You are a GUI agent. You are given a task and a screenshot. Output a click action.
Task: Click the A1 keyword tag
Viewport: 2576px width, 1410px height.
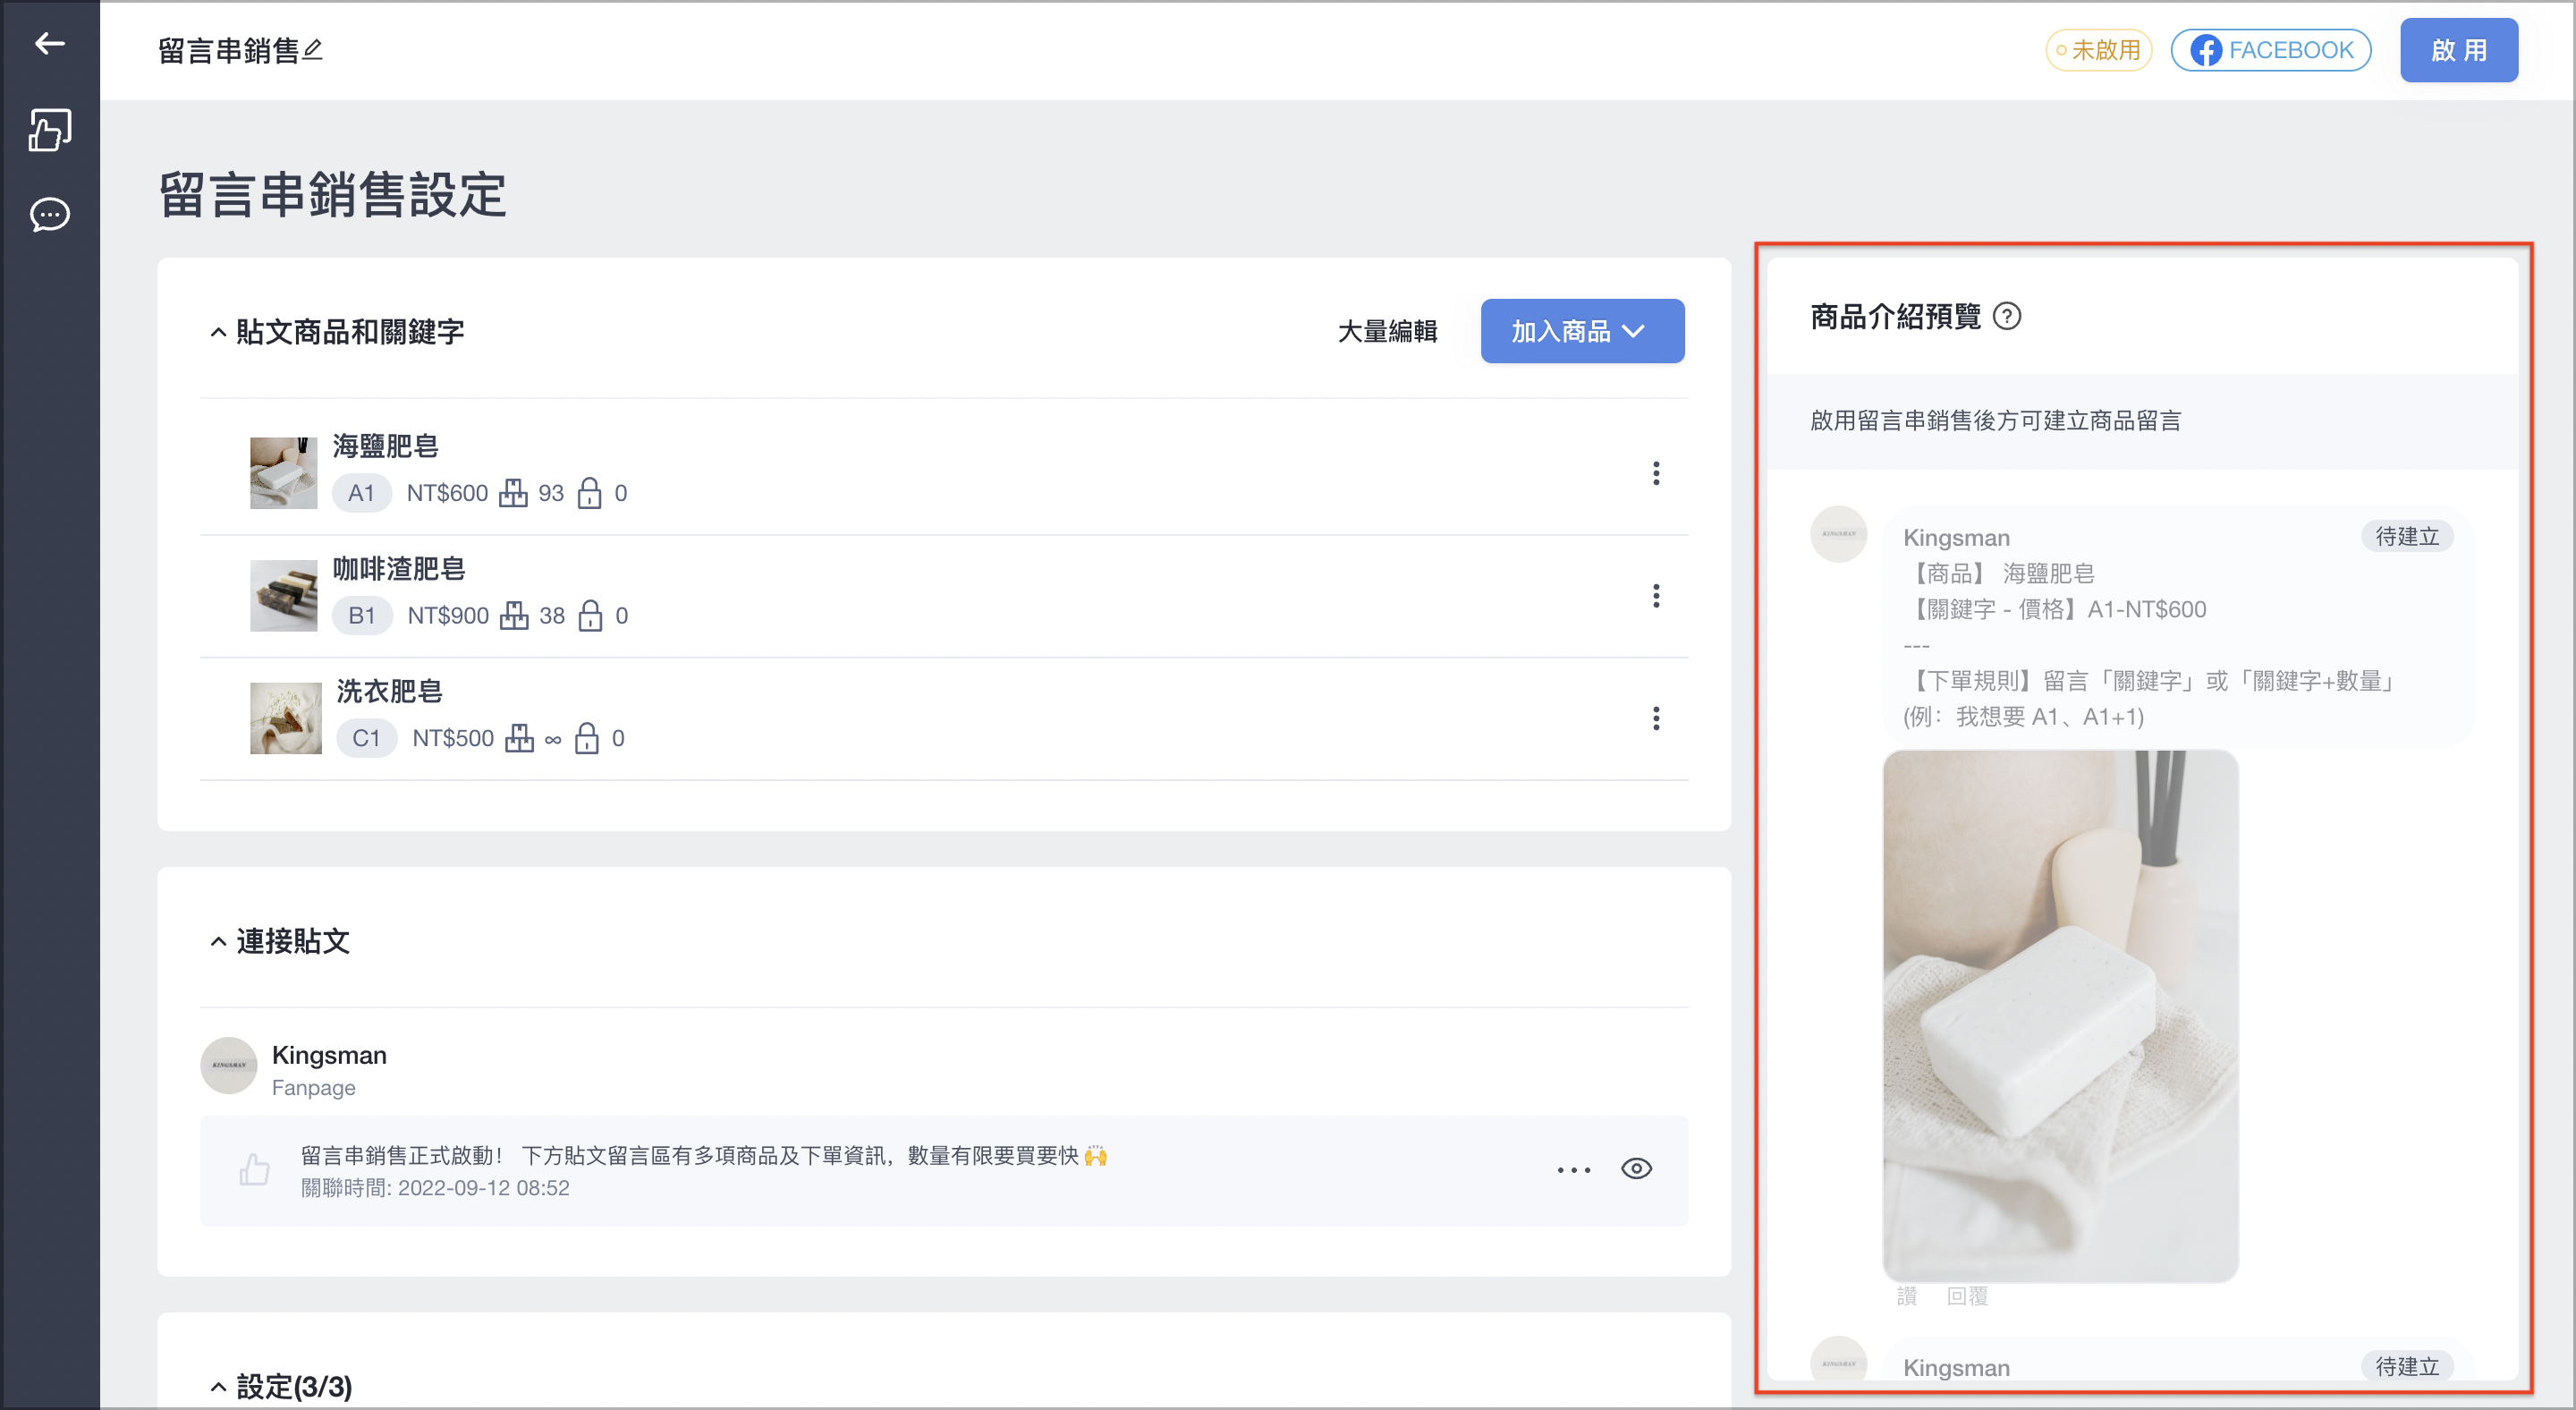click(x=361, y=493)
